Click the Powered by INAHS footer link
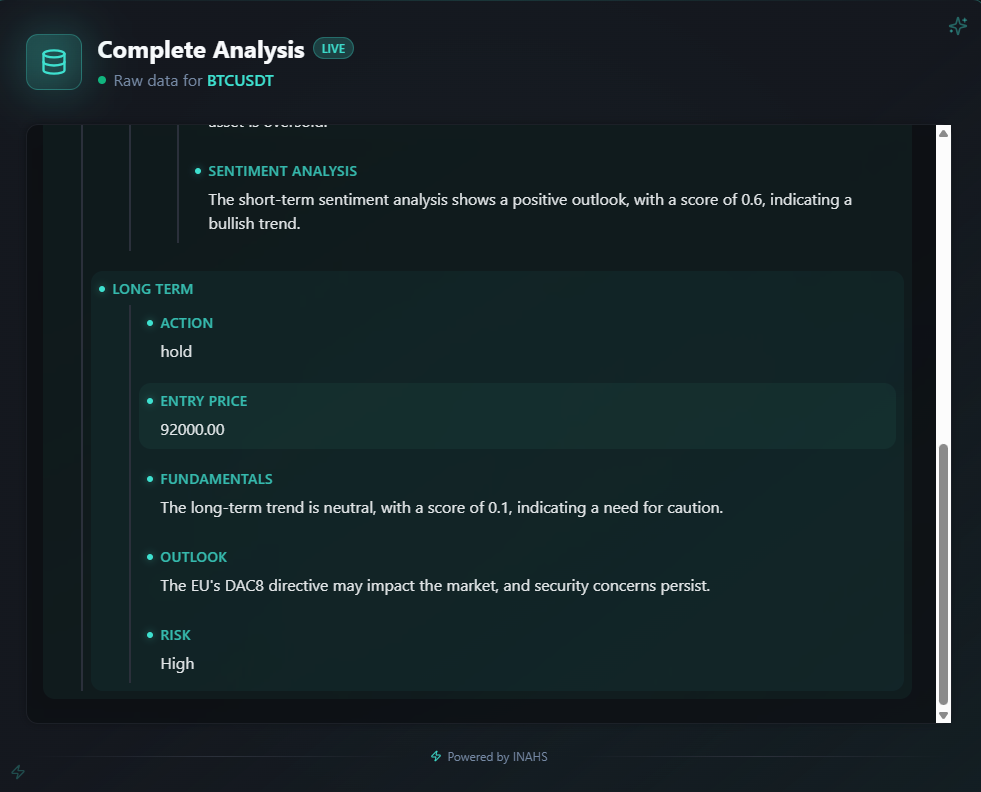Image resolution: width=981 pixels, height=792 pixels. pyautogui.click(x=497, y=756)
